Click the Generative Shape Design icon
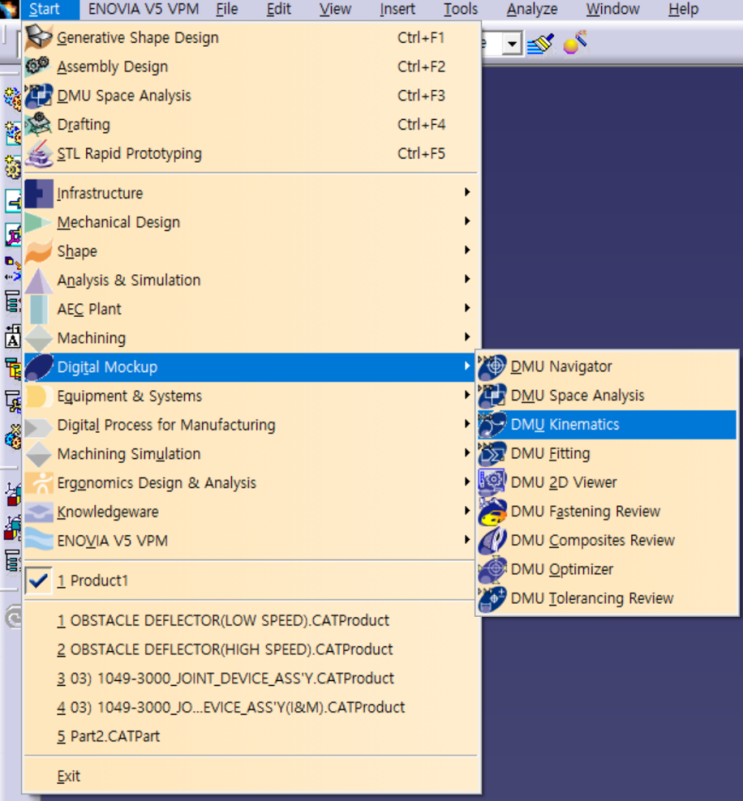 pos(38,37)
